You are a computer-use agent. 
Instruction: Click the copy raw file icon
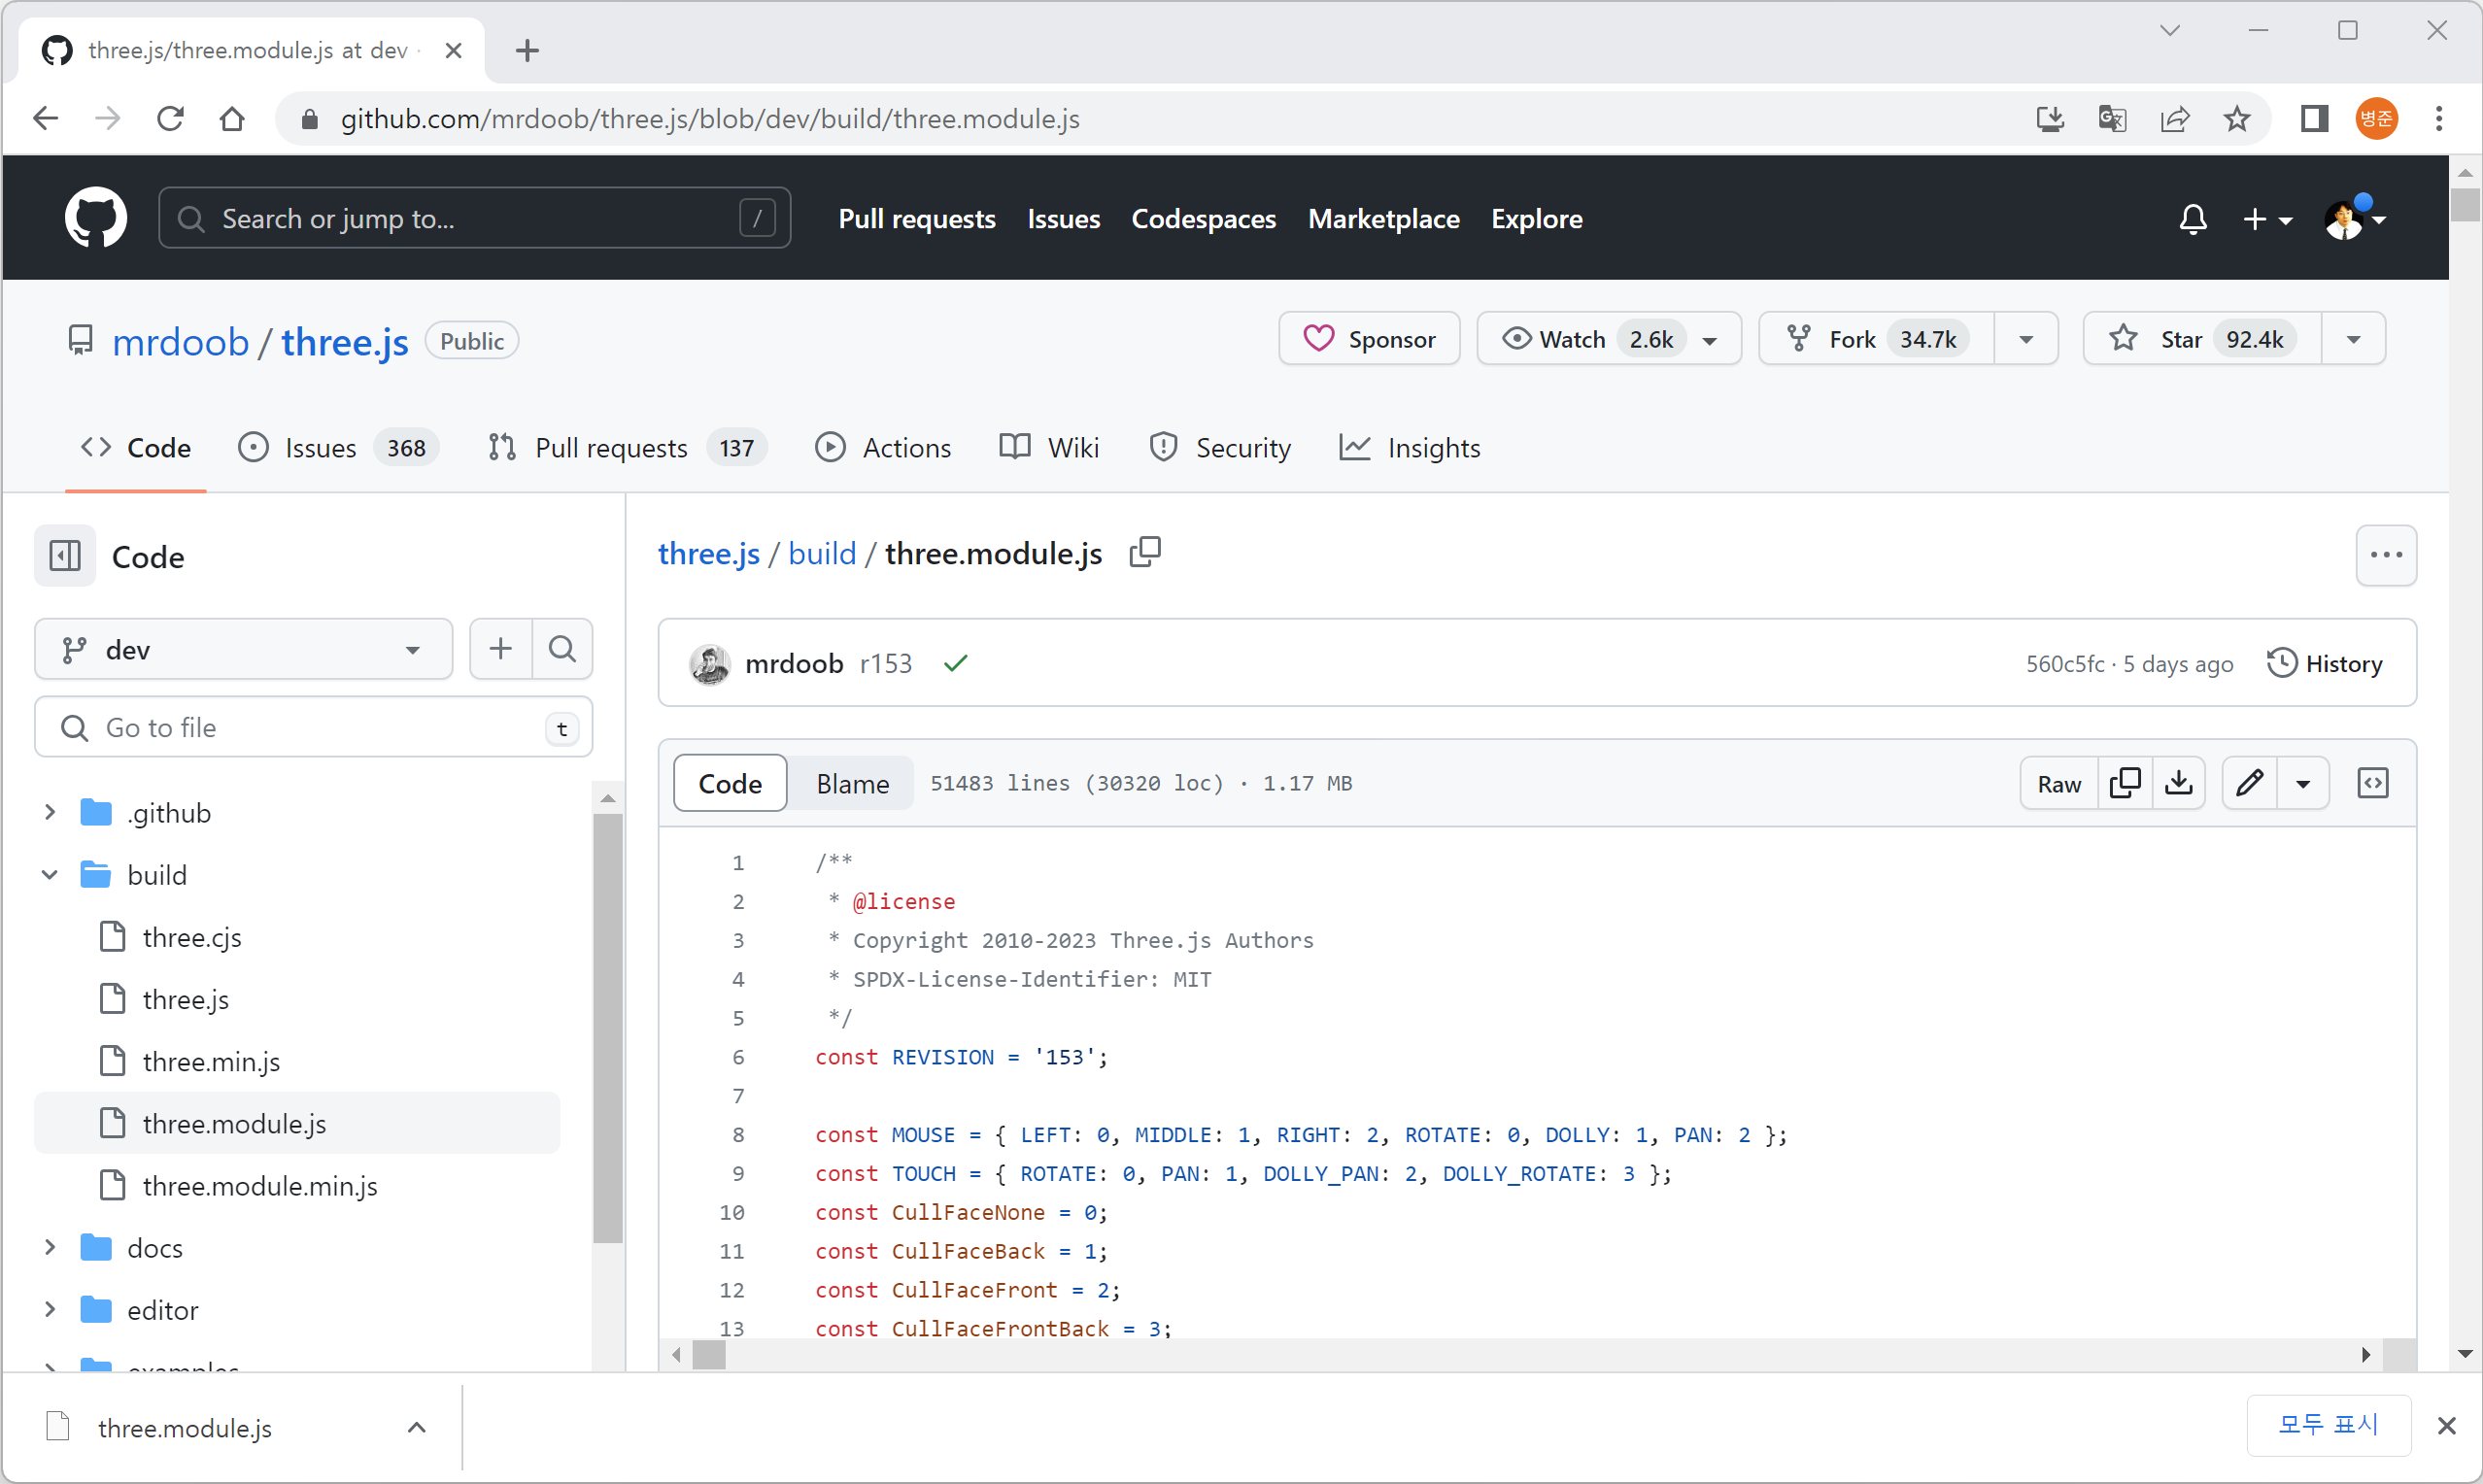2124,783
